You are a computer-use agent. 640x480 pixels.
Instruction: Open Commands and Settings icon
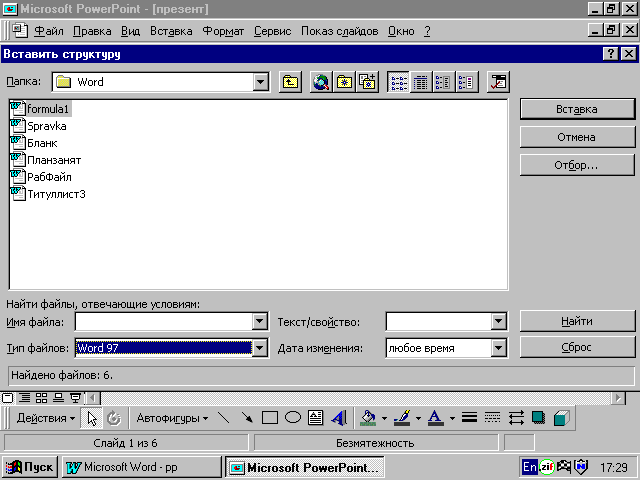498,82
